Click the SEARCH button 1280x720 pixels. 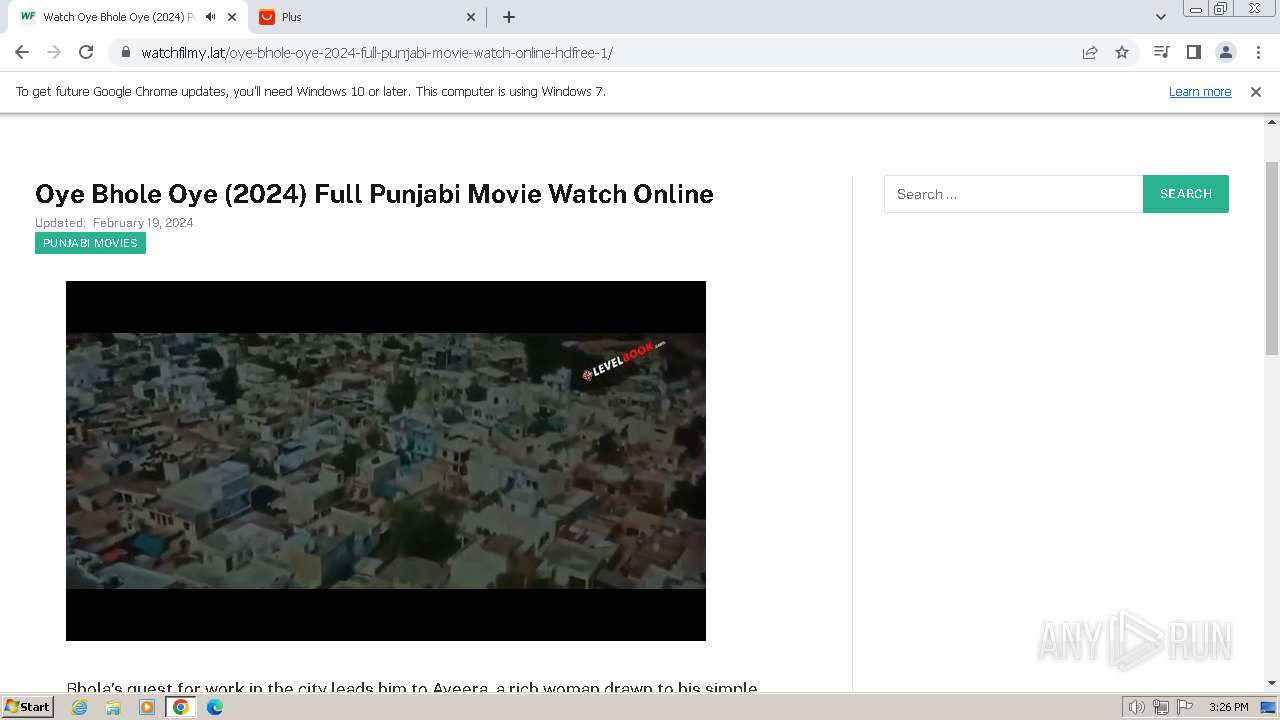[x=1186, y=194]
